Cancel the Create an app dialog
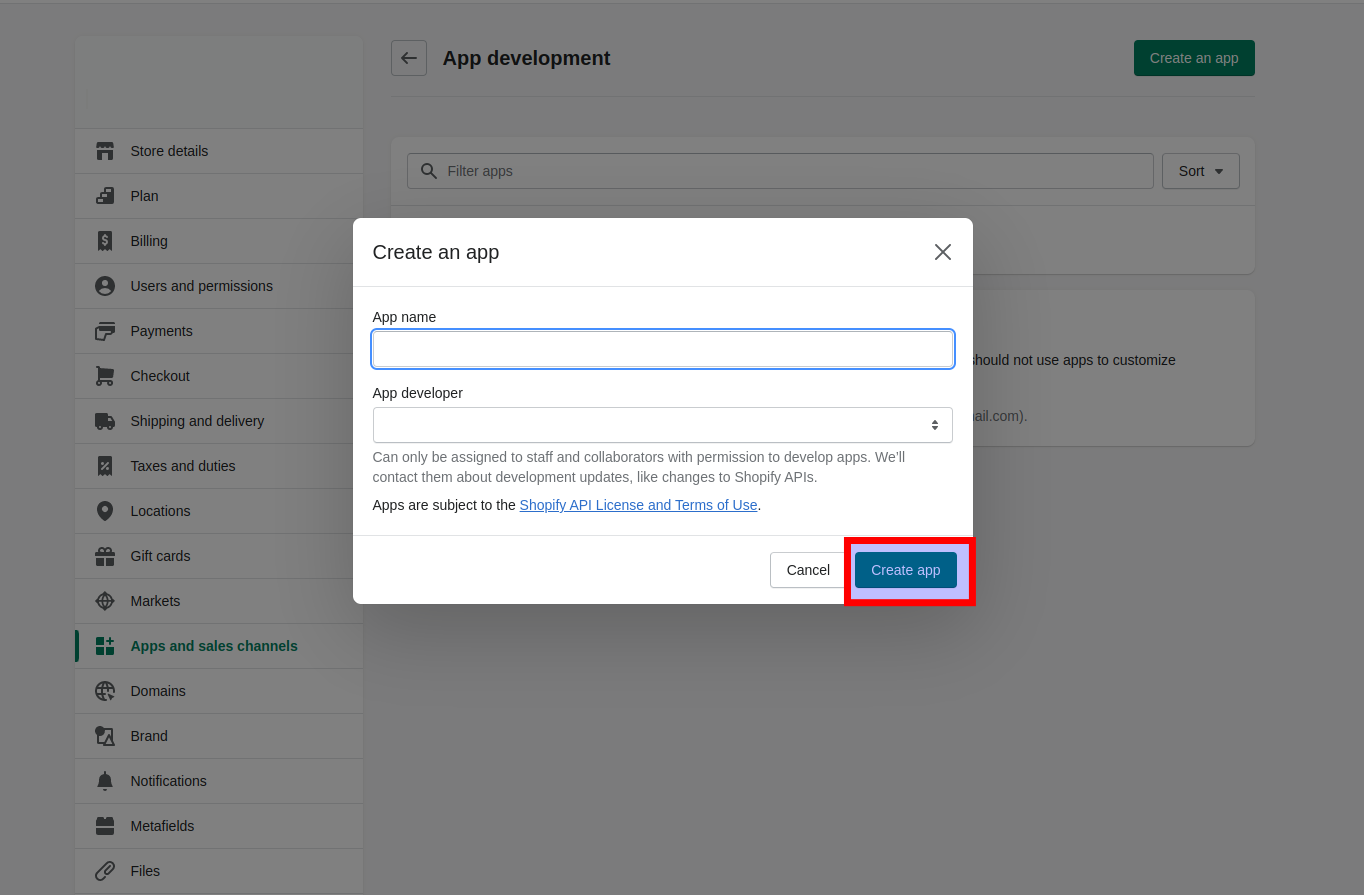This screenshot has height=895, width=1364. coord(807,570)
